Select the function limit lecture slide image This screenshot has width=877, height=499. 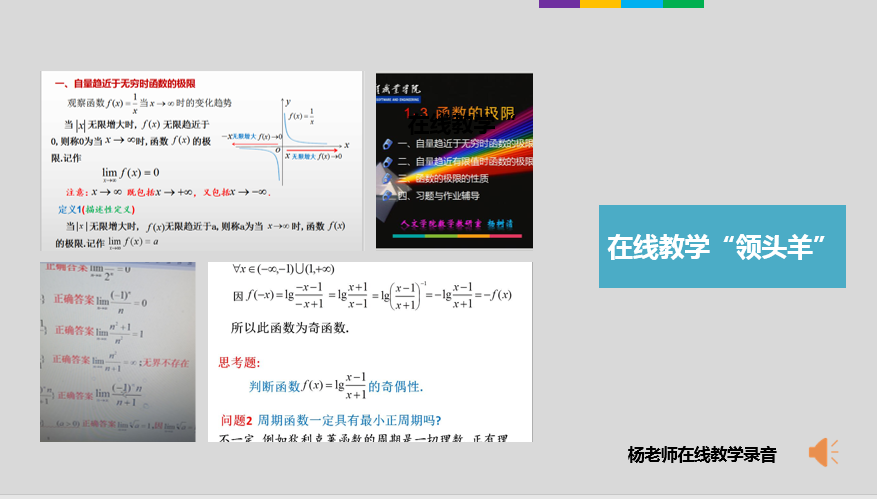[201, 160]
